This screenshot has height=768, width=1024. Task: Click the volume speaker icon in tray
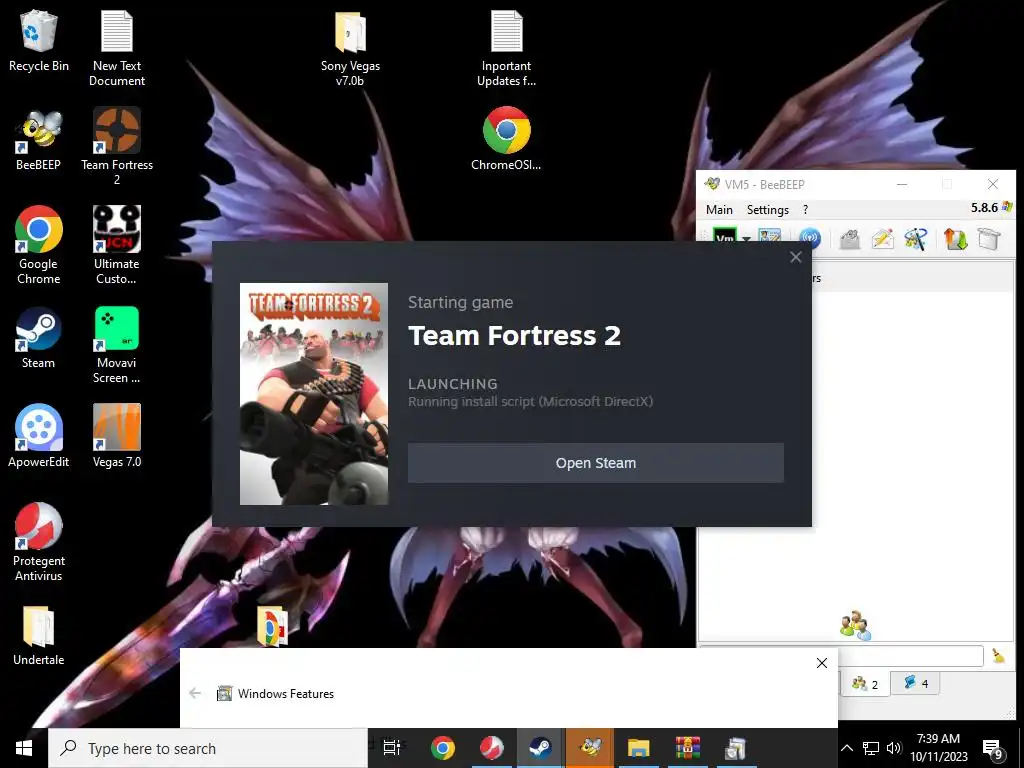[x=894, y=748]
